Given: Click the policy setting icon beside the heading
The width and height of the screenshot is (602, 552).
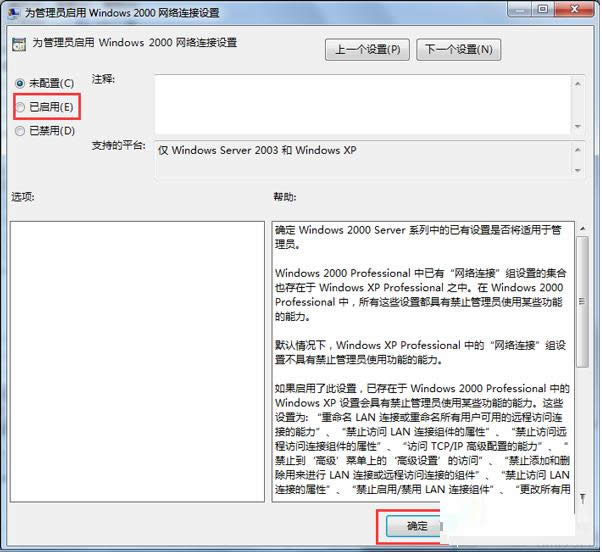Looking at the screenshot, I should pyautogui.click(x=19, y=44).
